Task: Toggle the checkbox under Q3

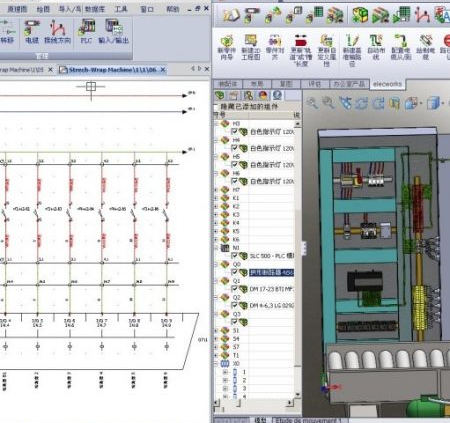Action: click(234, 322)
